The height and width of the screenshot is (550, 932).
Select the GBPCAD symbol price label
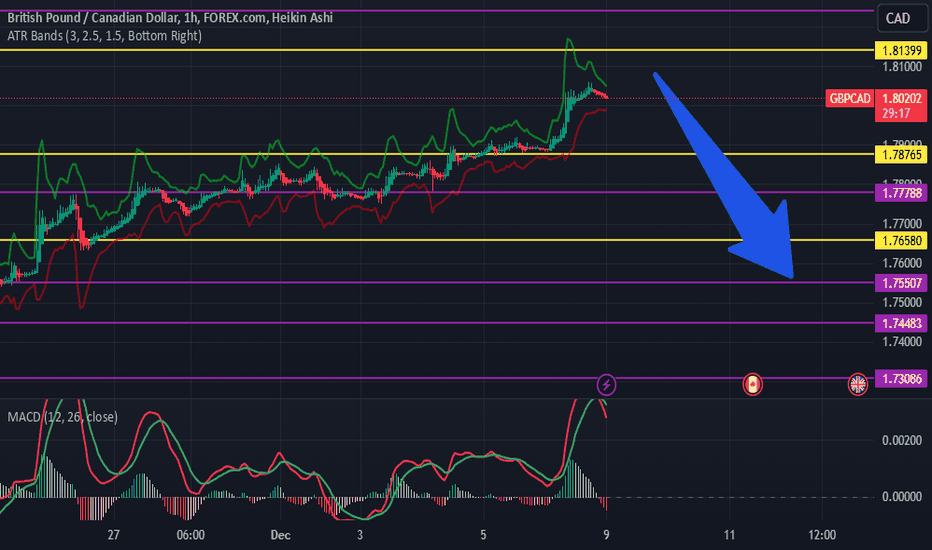(x=849, y=99)
